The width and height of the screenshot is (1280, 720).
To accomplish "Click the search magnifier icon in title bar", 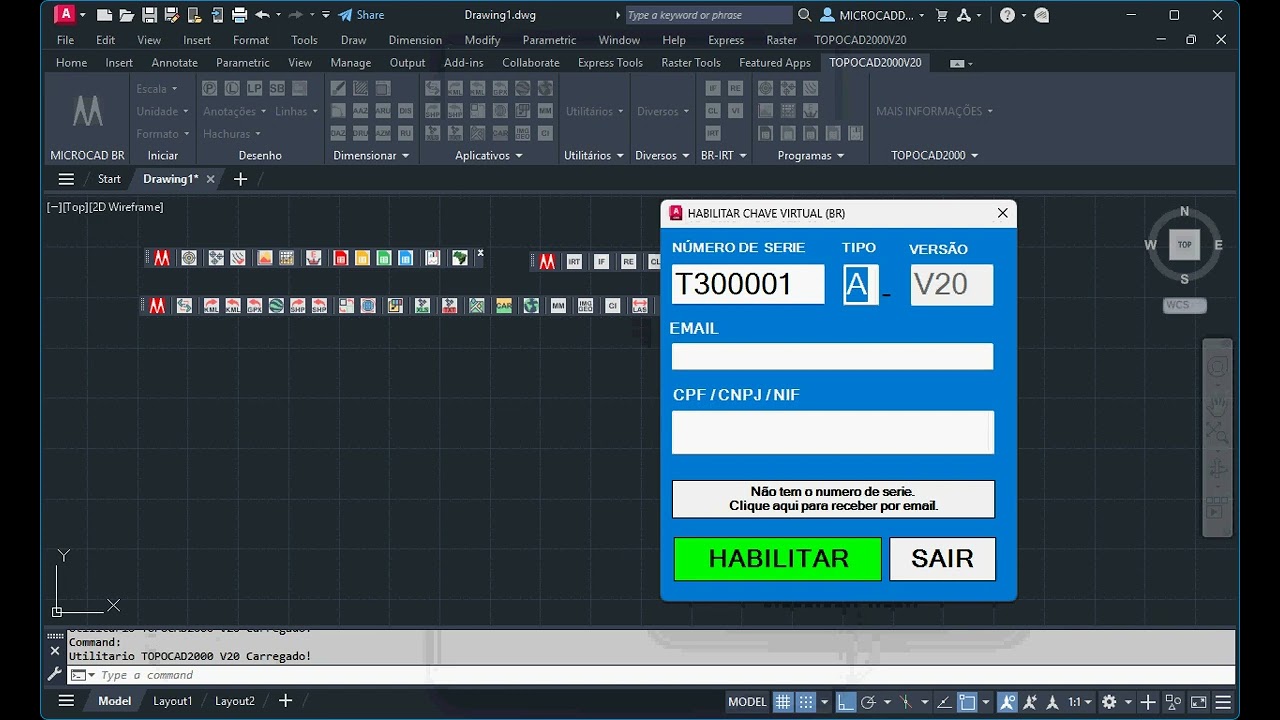I will [x=805, y=15].
